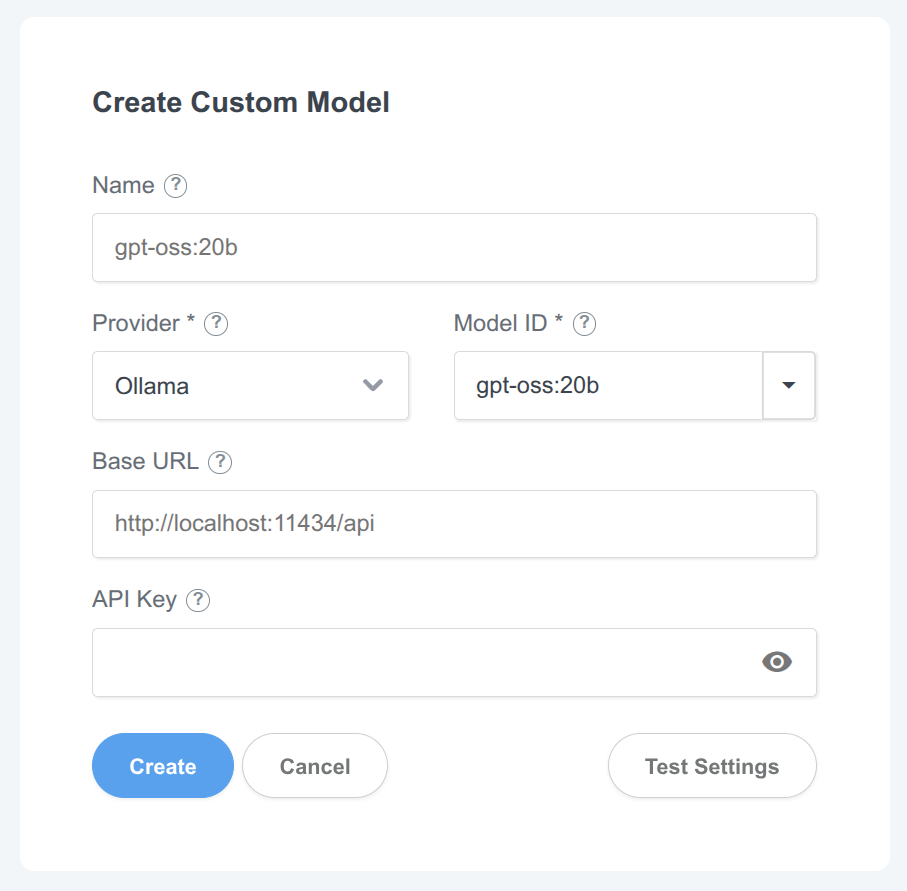Open the Model ID help tooltip icon
The width and height of the screenshot is (907, 891).
tap(585, 324)
